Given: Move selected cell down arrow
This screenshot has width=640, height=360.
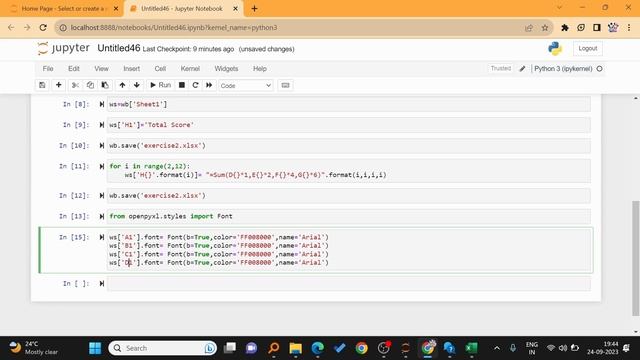Looking at the screenshot, I should [x=137, y=85].
